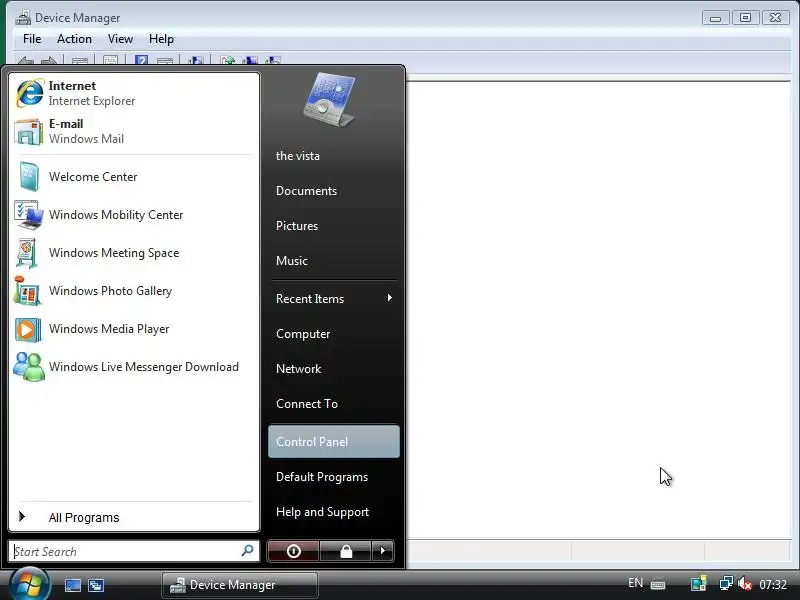Open File menu in Device Manager
800x600 pixels.
coord(32,39)
